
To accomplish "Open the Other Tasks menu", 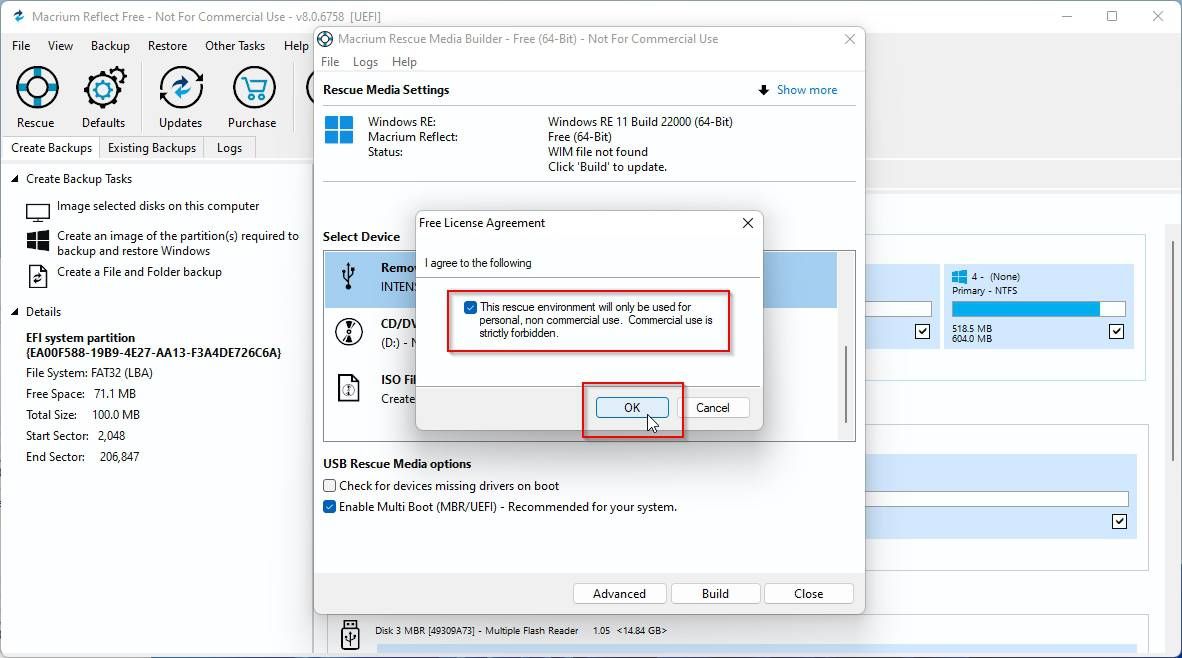I will point(235,46).
